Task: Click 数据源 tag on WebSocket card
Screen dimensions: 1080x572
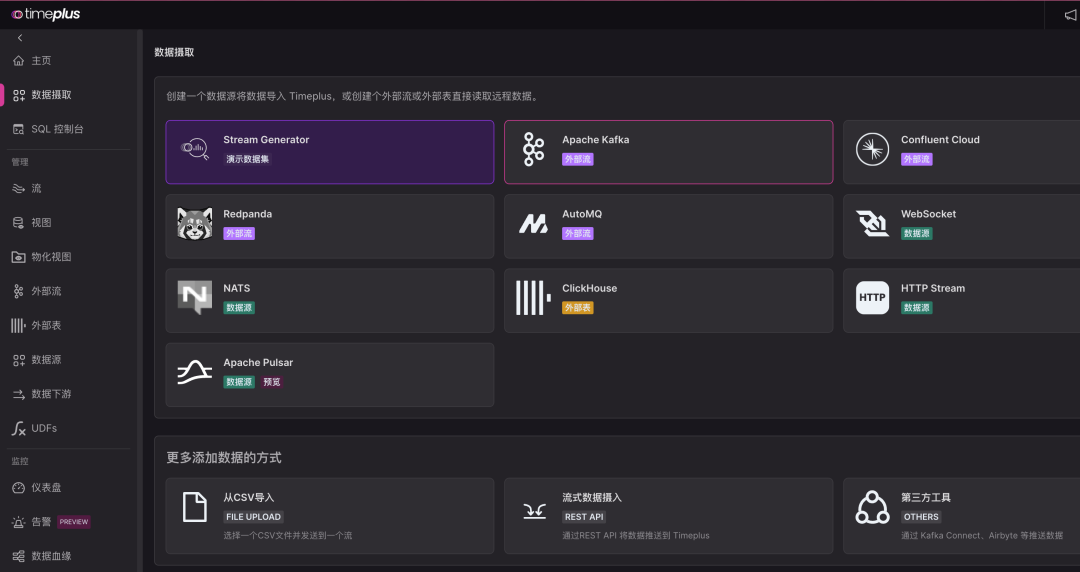Action: click(x=917, y=234)
